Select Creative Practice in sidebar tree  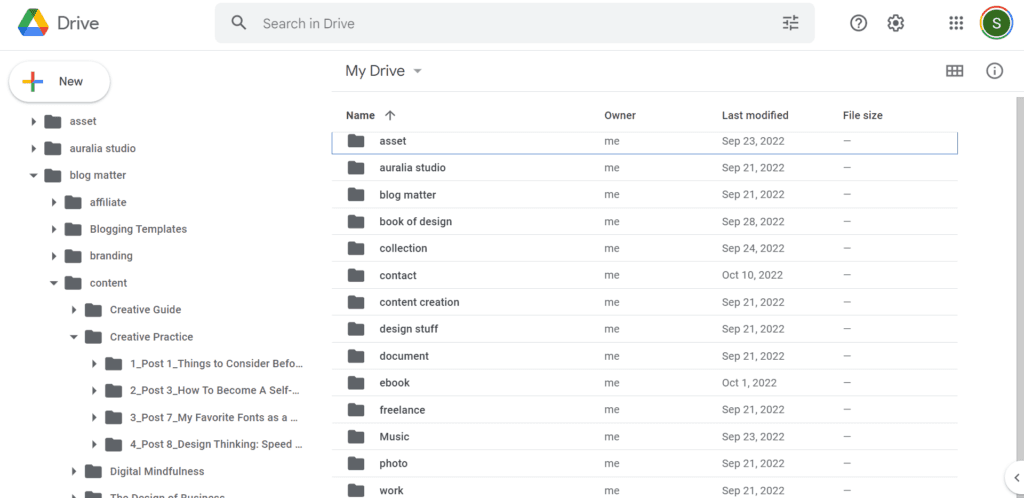(152, 337)
